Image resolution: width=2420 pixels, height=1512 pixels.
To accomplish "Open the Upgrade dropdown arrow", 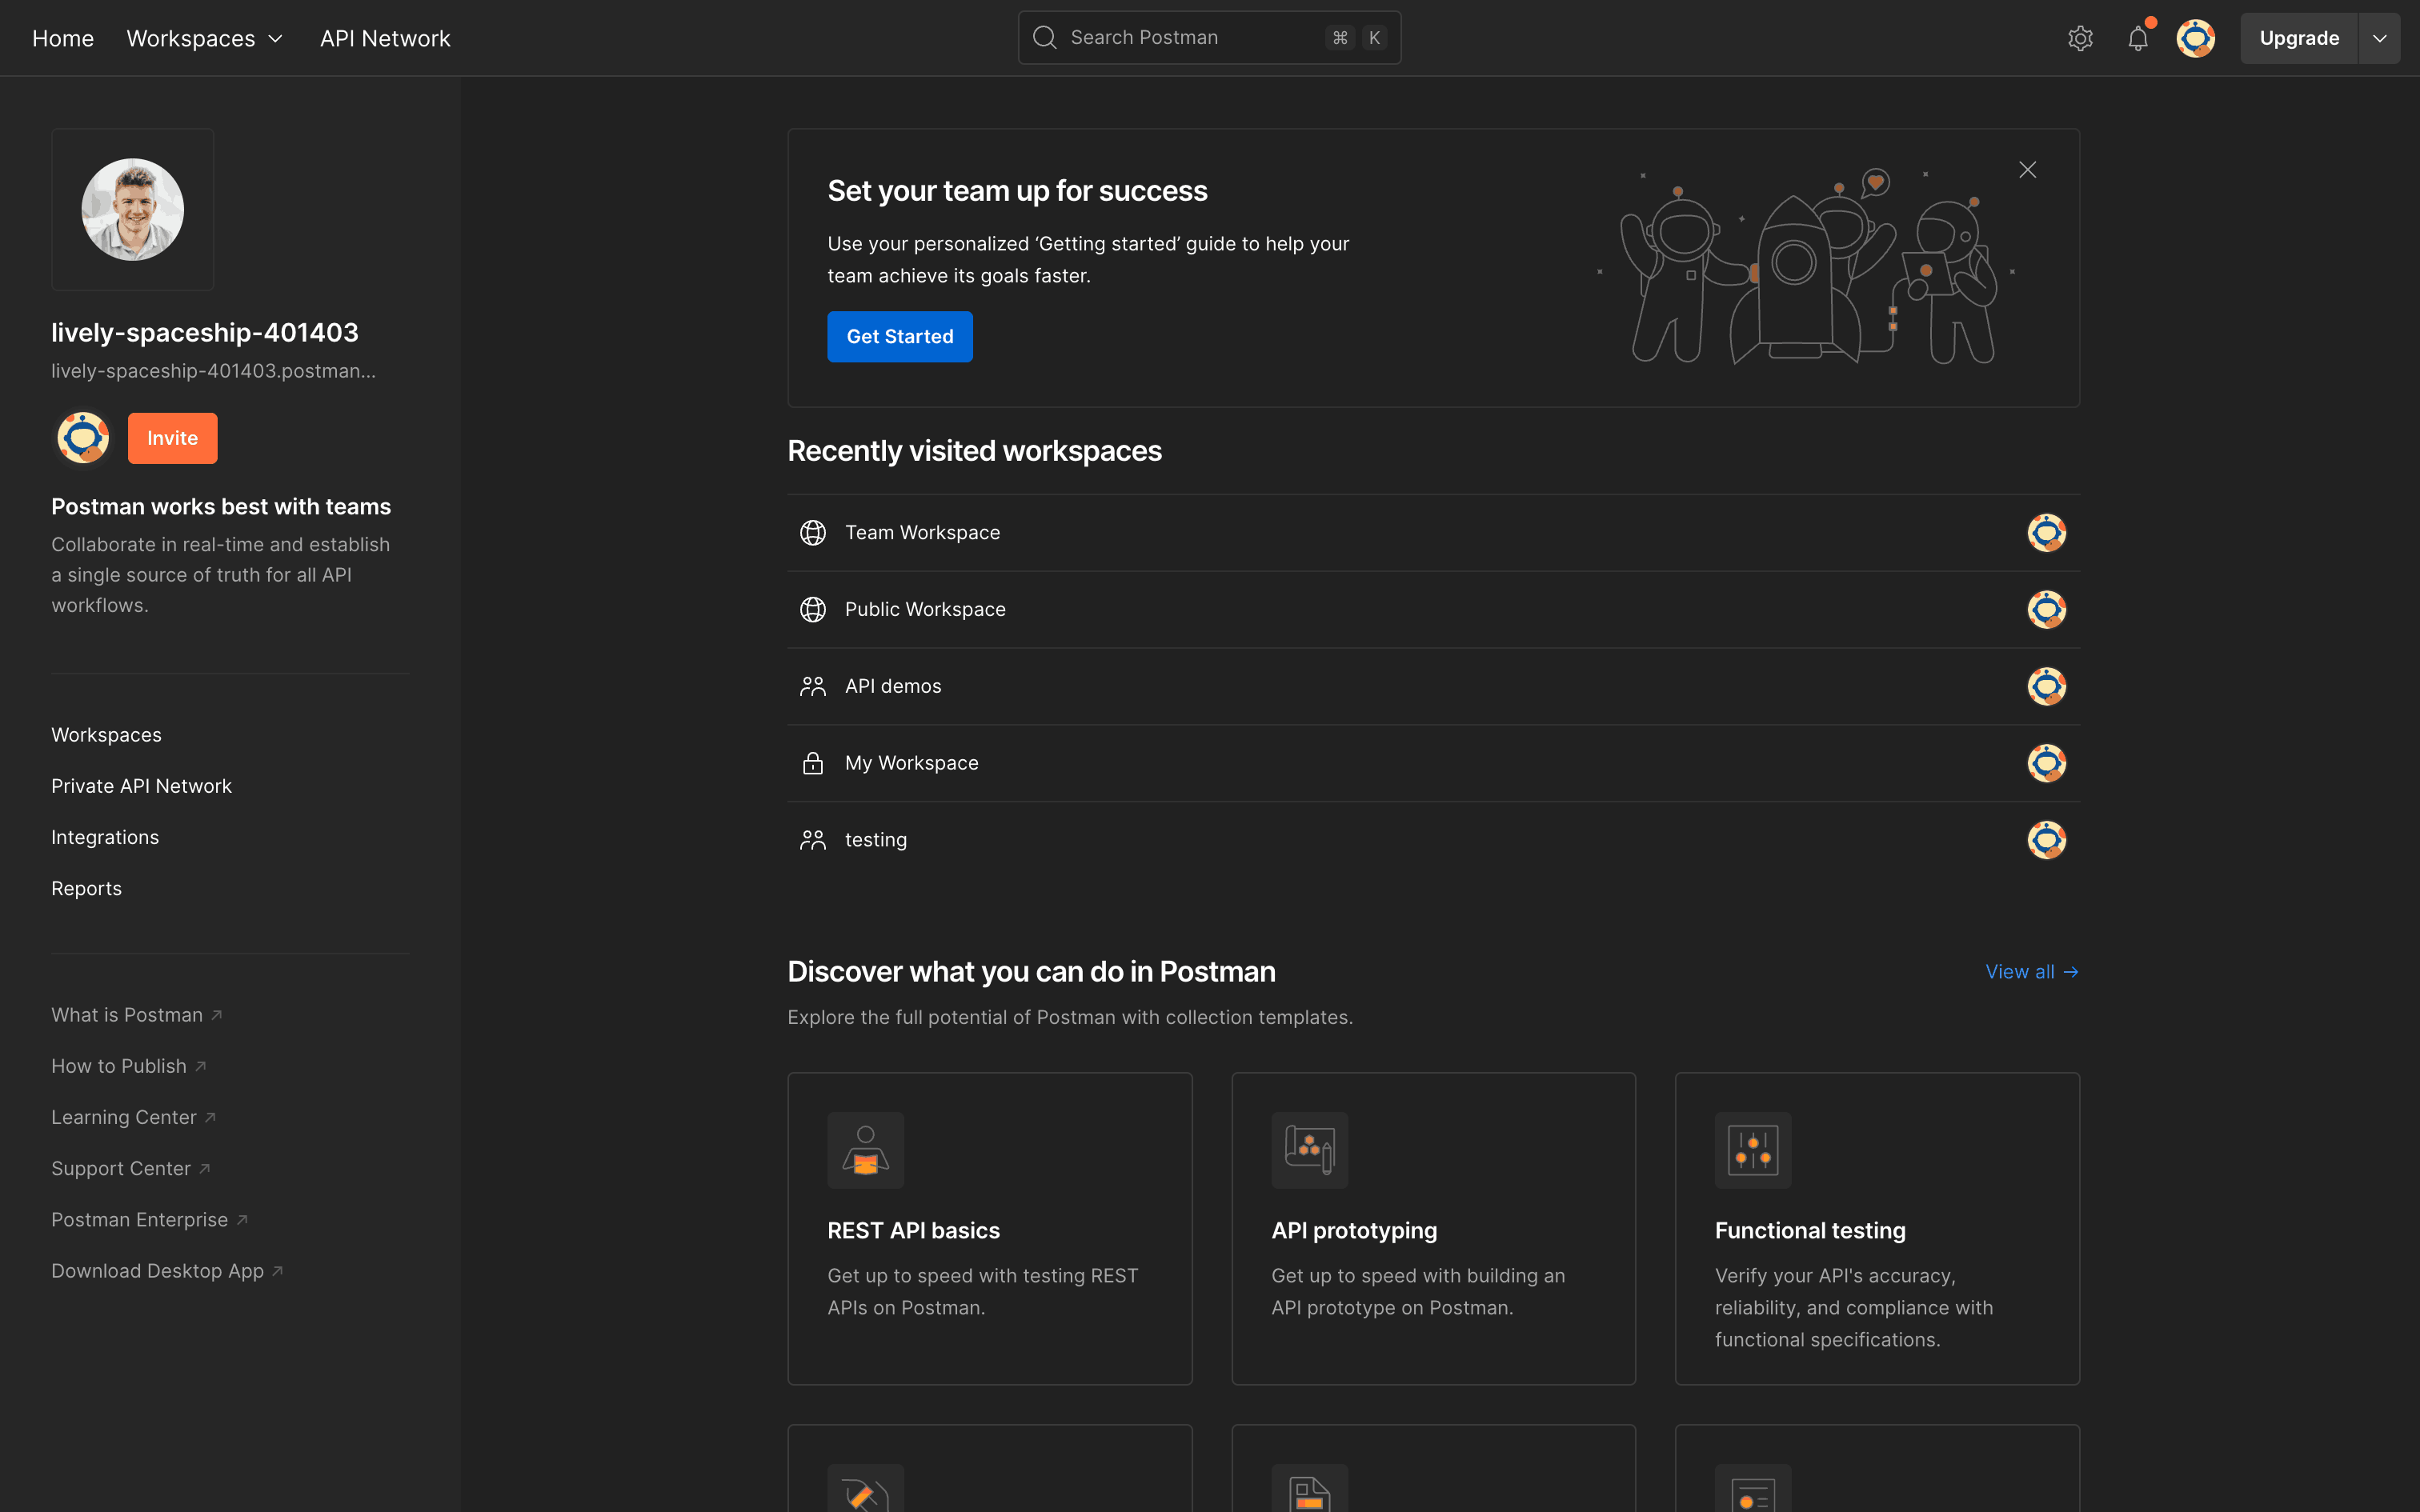I will [2379, 38].
